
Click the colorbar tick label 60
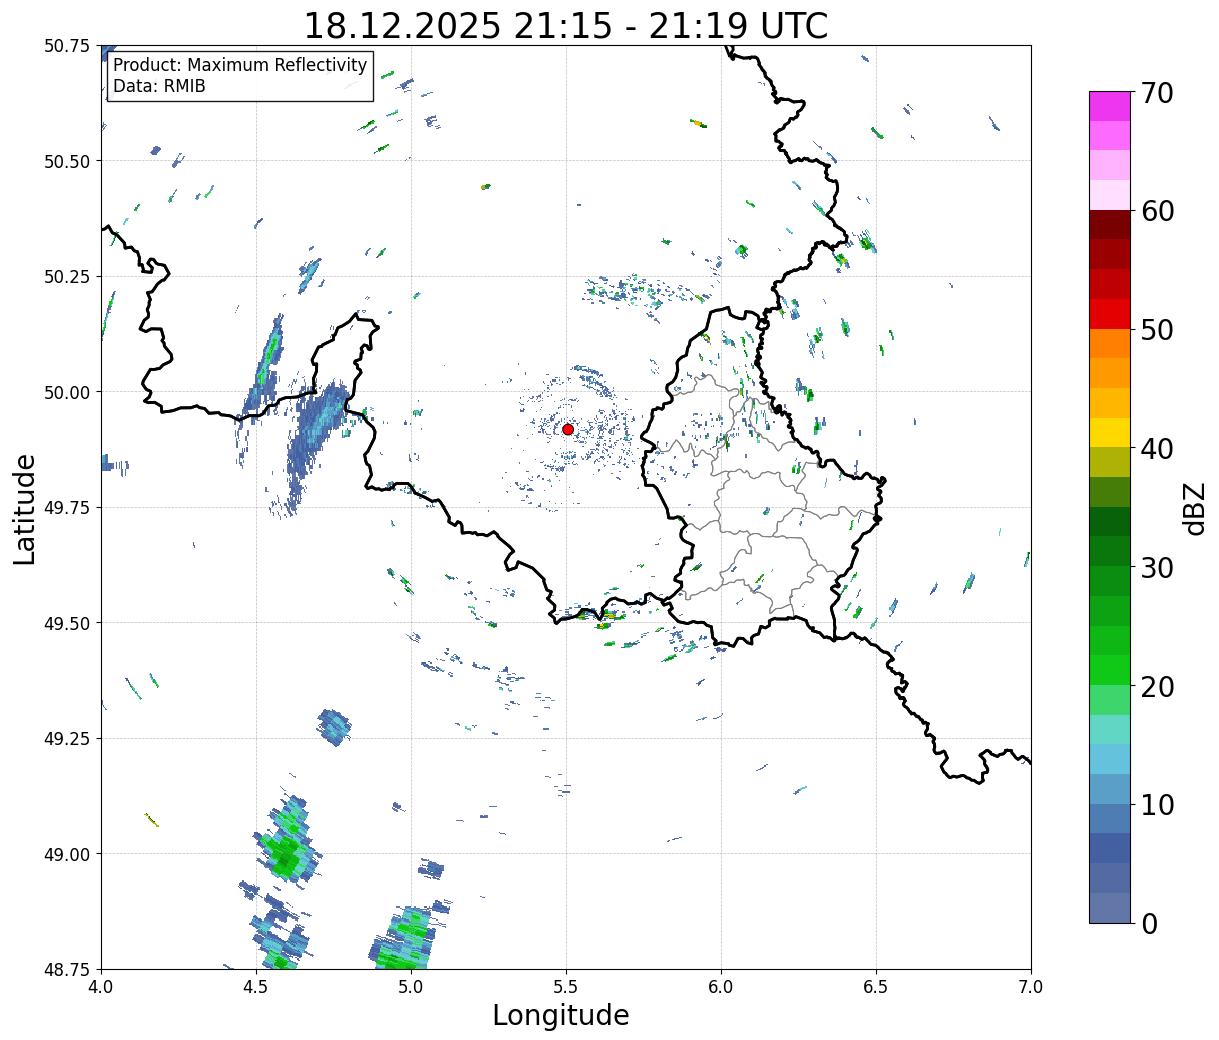(1157, 211)
